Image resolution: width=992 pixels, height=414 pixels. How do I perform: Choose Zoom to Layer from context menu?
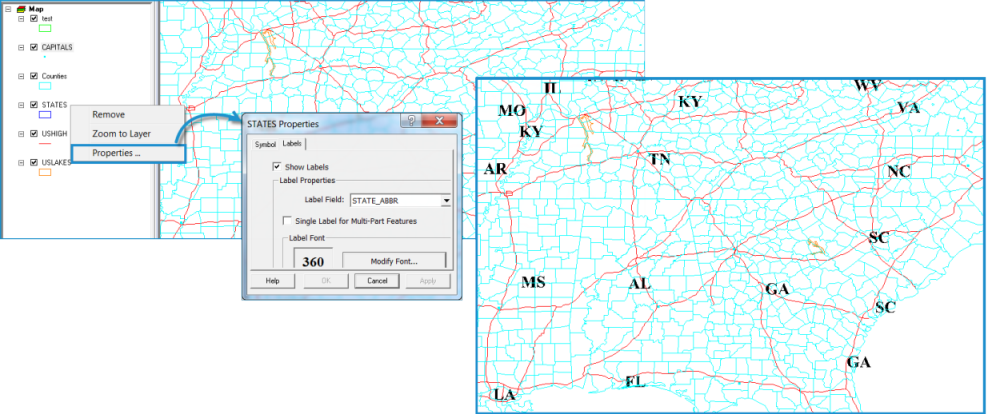127,134
